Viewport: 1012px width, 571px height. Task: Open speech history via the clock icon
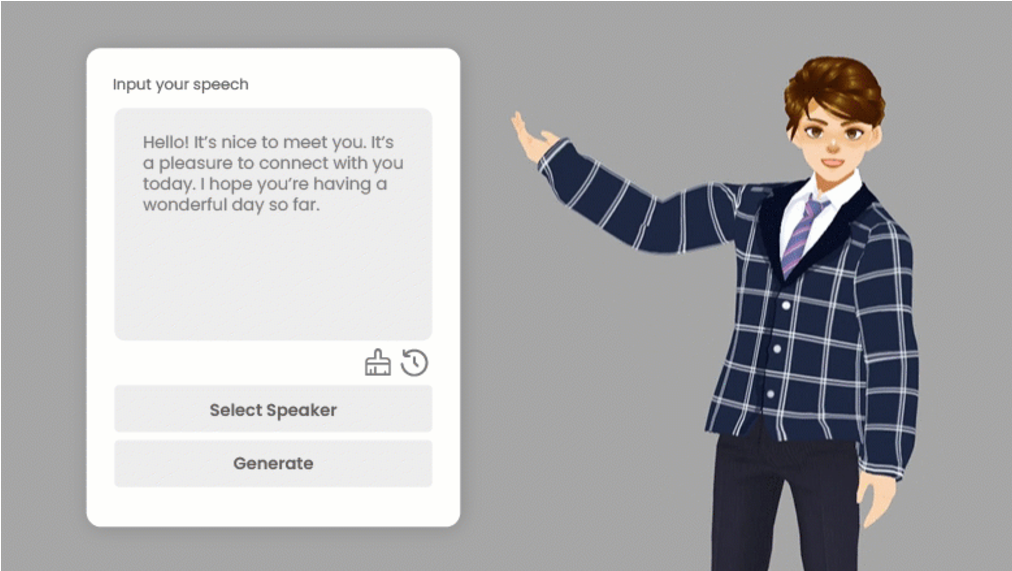[x=414, y=363]
